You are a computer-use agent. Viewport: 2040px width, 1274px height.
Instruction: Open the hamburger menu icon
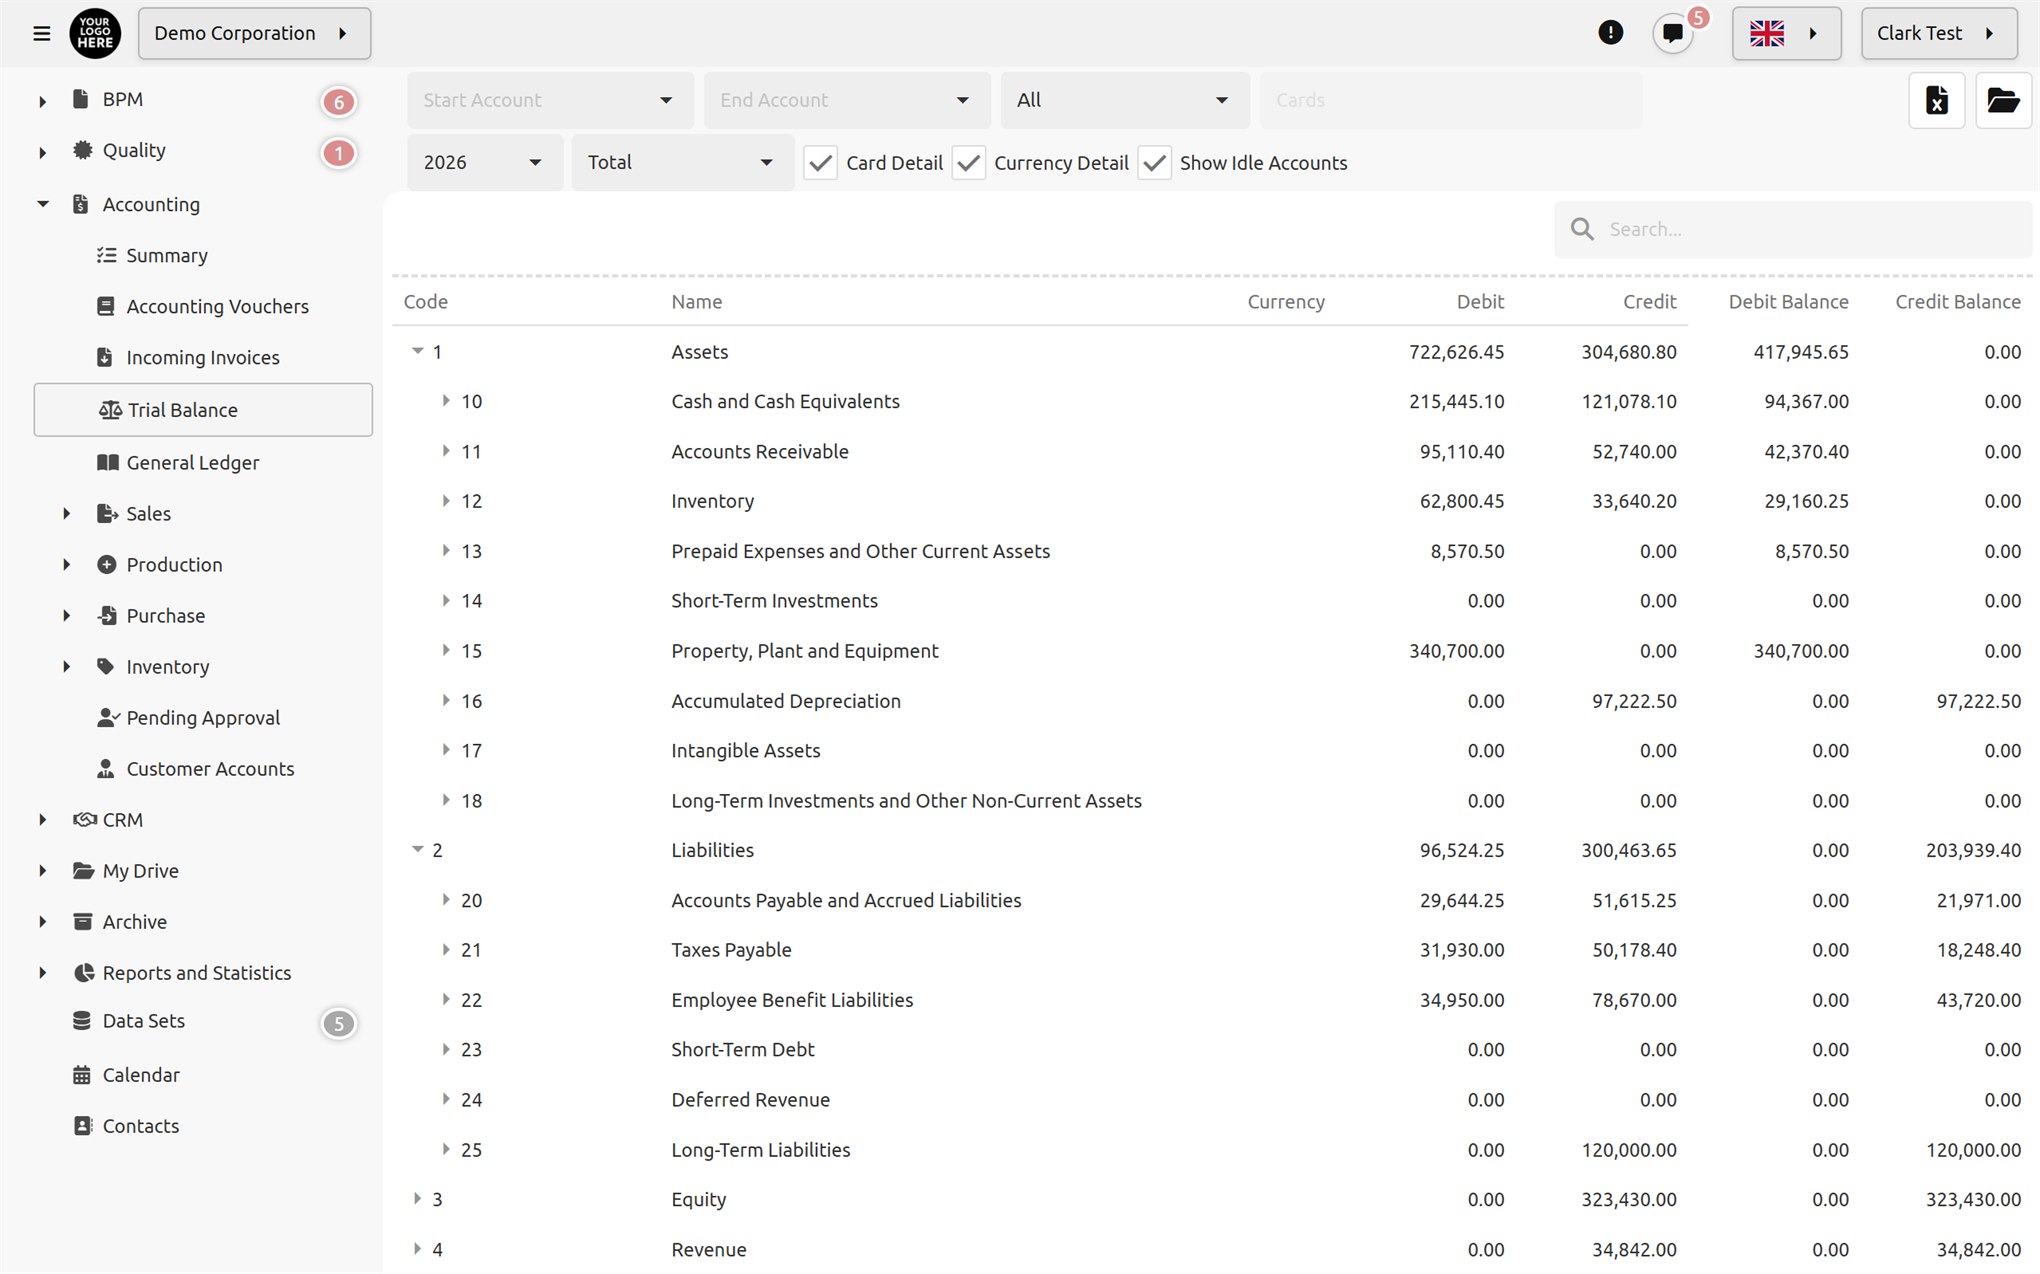tap(41, 34)
